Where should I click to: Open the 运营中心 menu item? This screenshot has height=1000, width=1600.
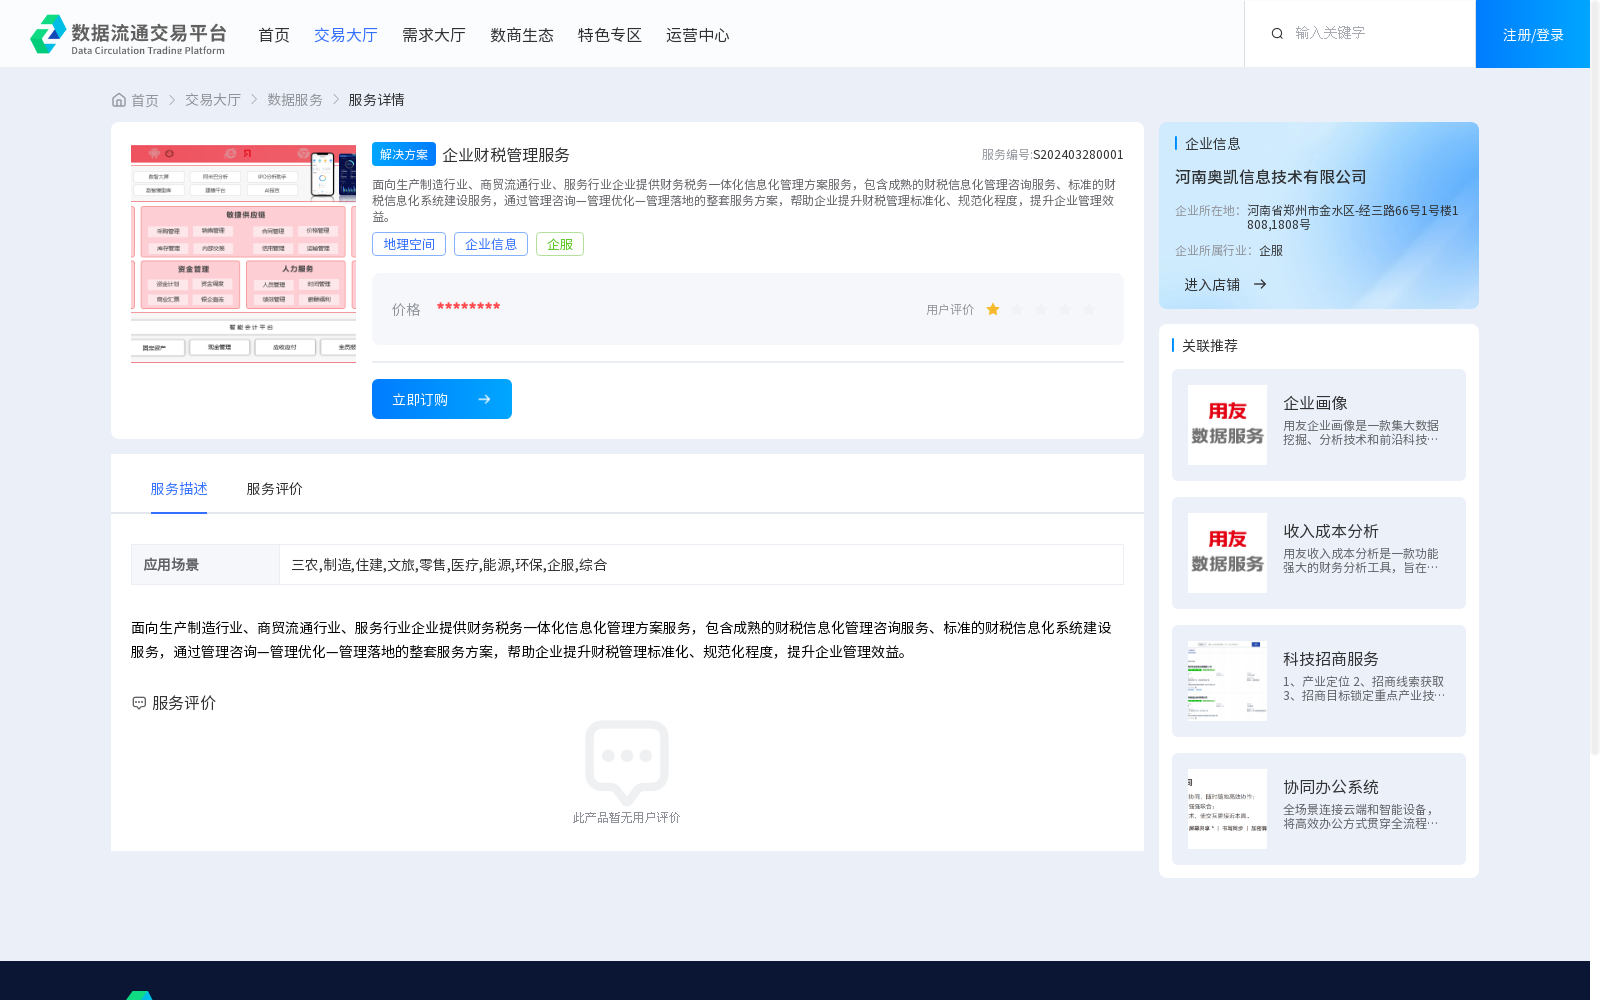(x=698, y=35)
